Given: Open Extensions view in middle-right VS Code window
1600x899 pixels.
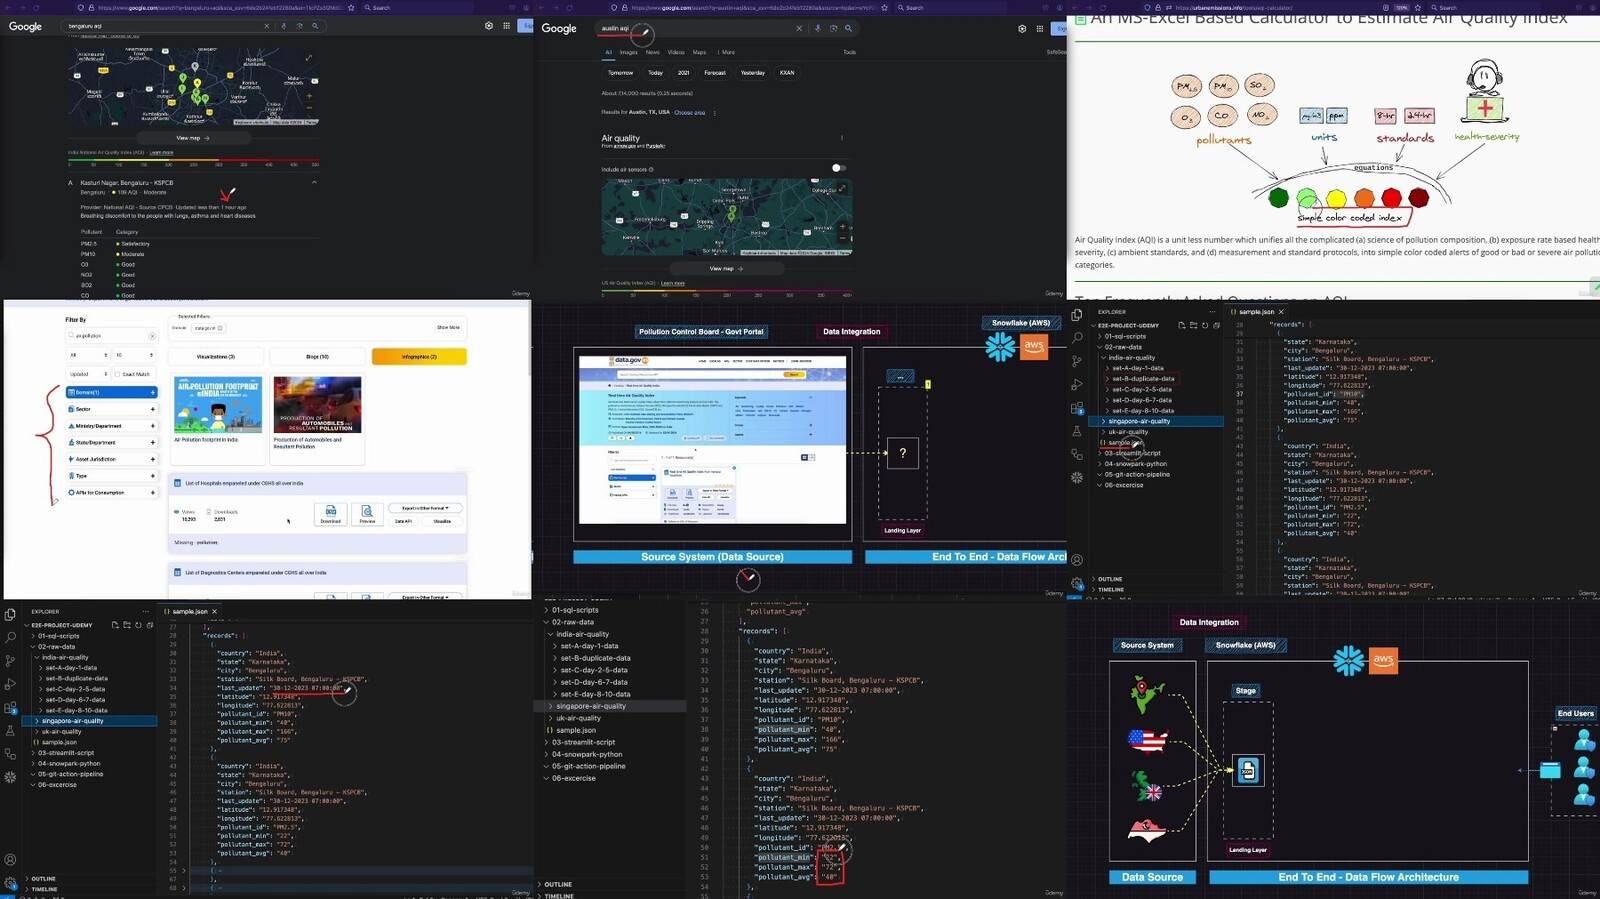Looking at the screenshot, I should click(1076, 408).
